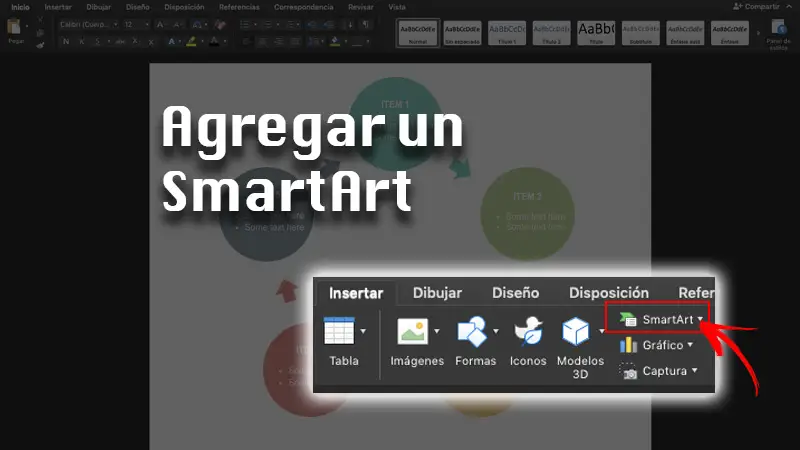Screen dimensions: 800x450
Task: Apply the Sin espaciado style
Action: pyautogui.click(x=462, y=33)
